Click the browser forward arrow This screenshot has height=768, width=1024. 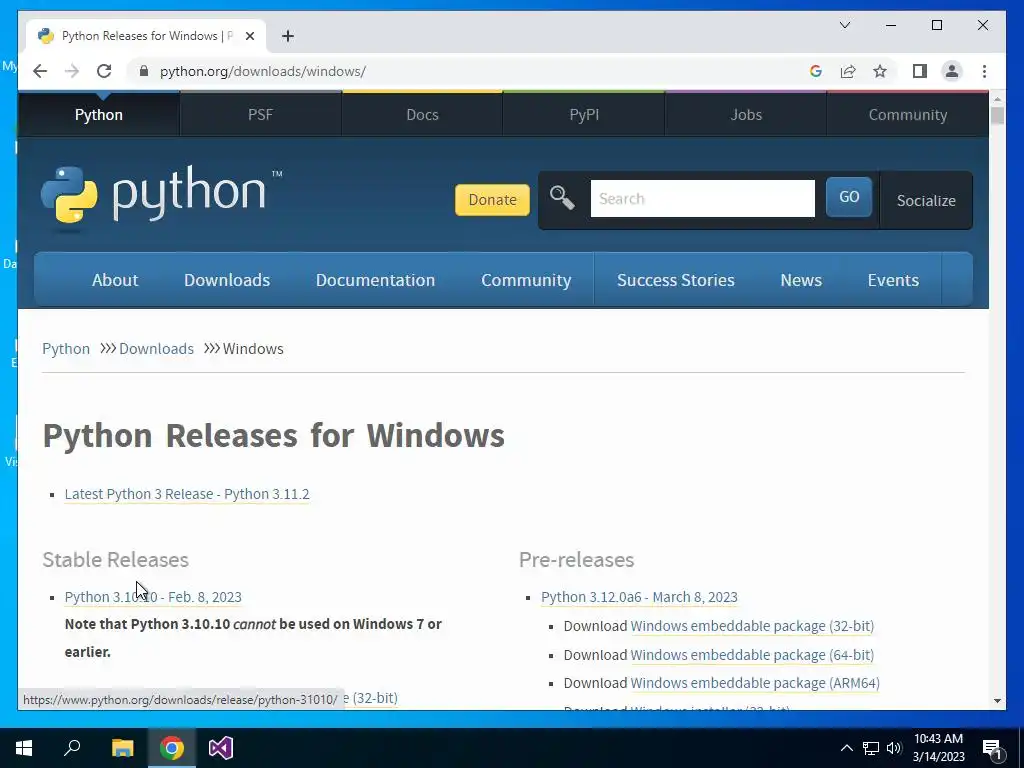pos(72,71)
